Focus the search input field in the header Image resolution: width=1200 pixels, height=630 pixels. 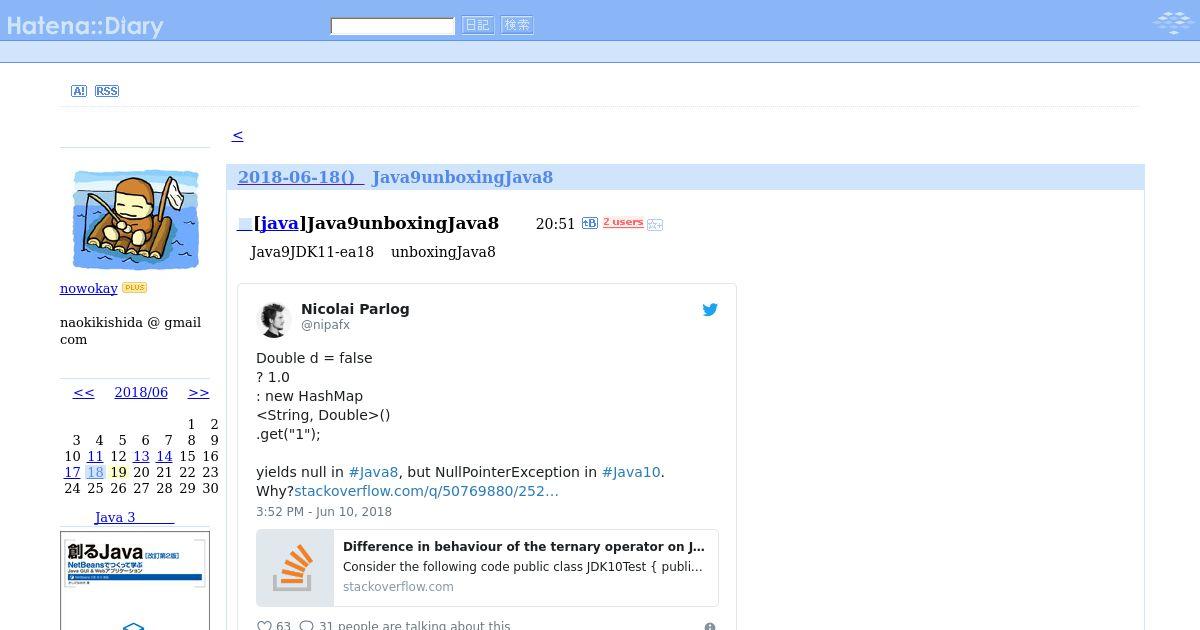(x=393, y=26)
